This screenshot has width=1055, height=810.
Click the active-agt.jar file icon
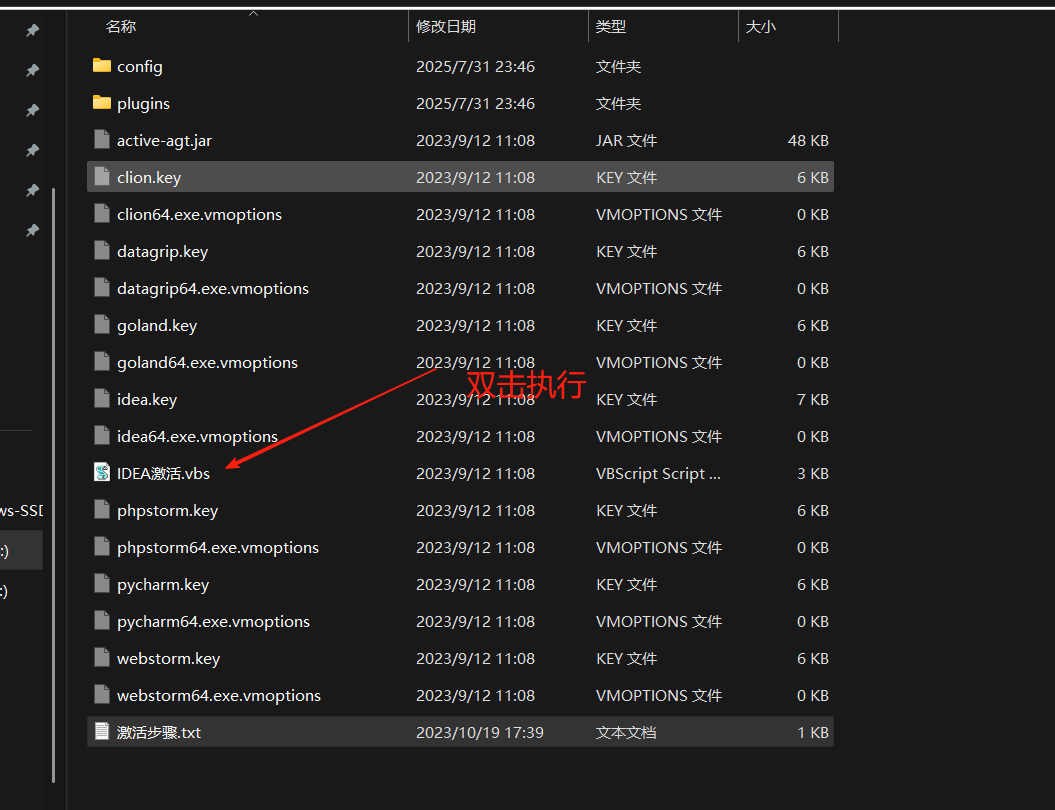pos(102,139)
